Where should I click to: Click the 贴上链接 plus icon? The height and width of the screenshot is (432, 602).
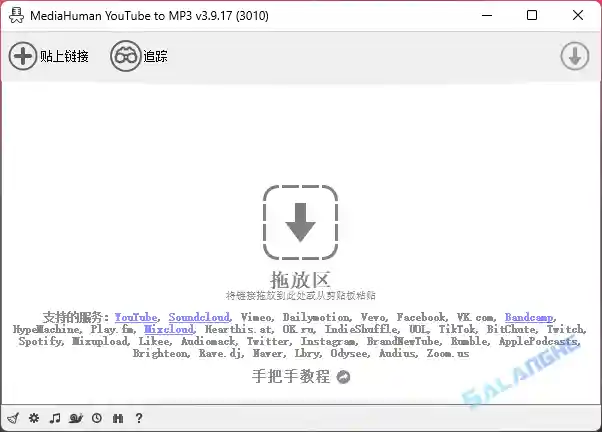[23, 56]
